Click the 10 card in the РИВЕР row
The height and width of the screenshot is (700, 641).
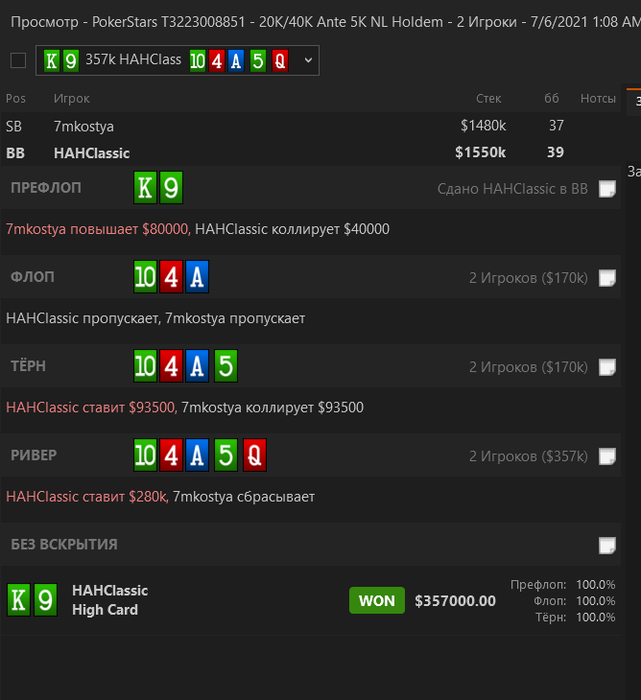(x=145, y=455)
